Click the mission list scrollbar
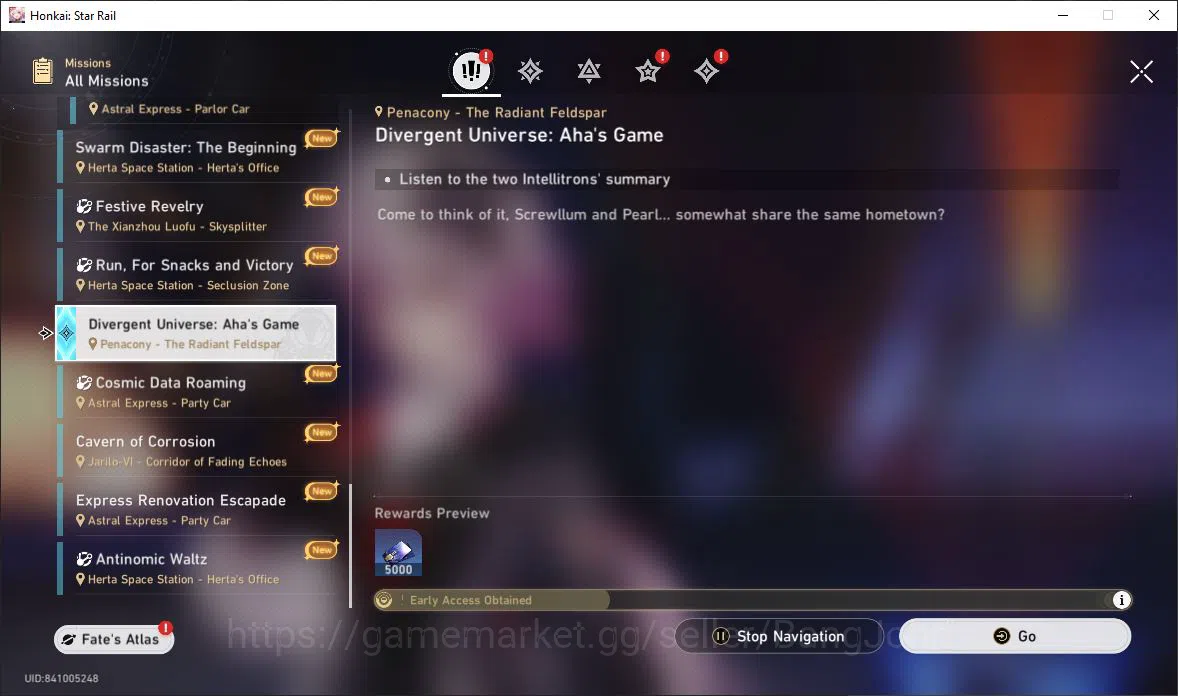 [x=350, y=546]
